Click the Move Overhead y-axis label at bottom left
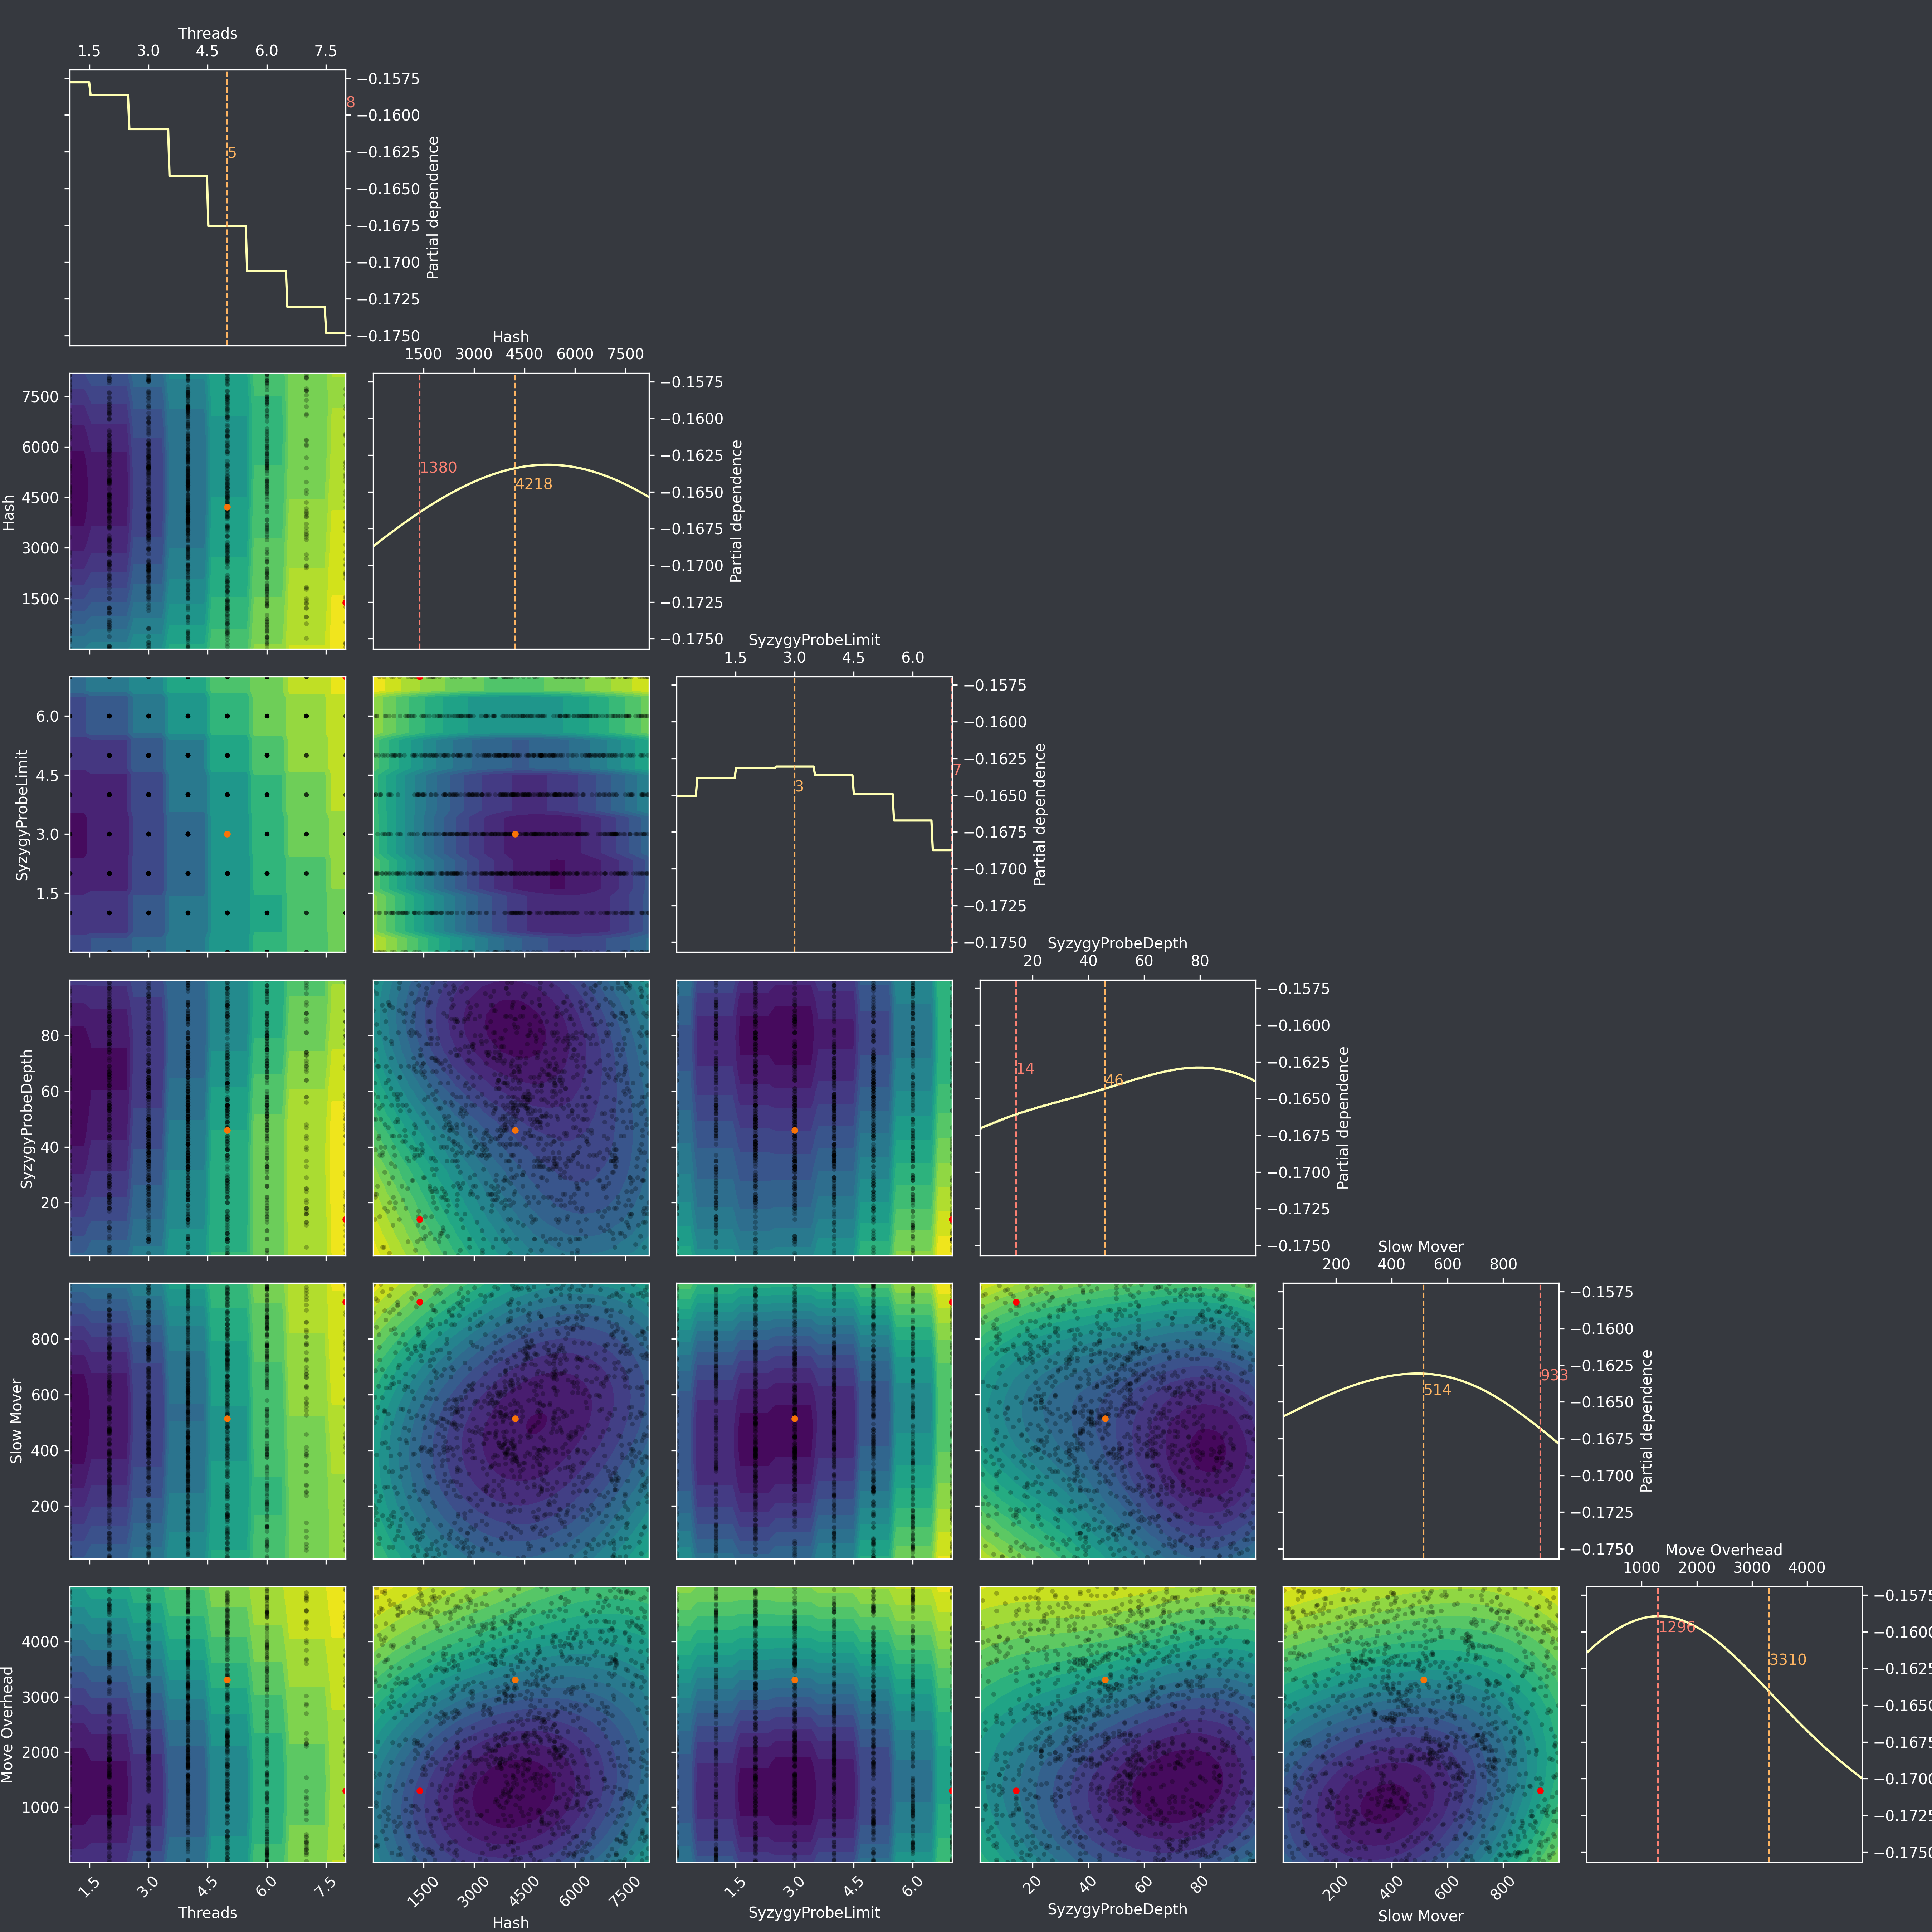The image size is (1932, 1932). [x=8, y=1724]
